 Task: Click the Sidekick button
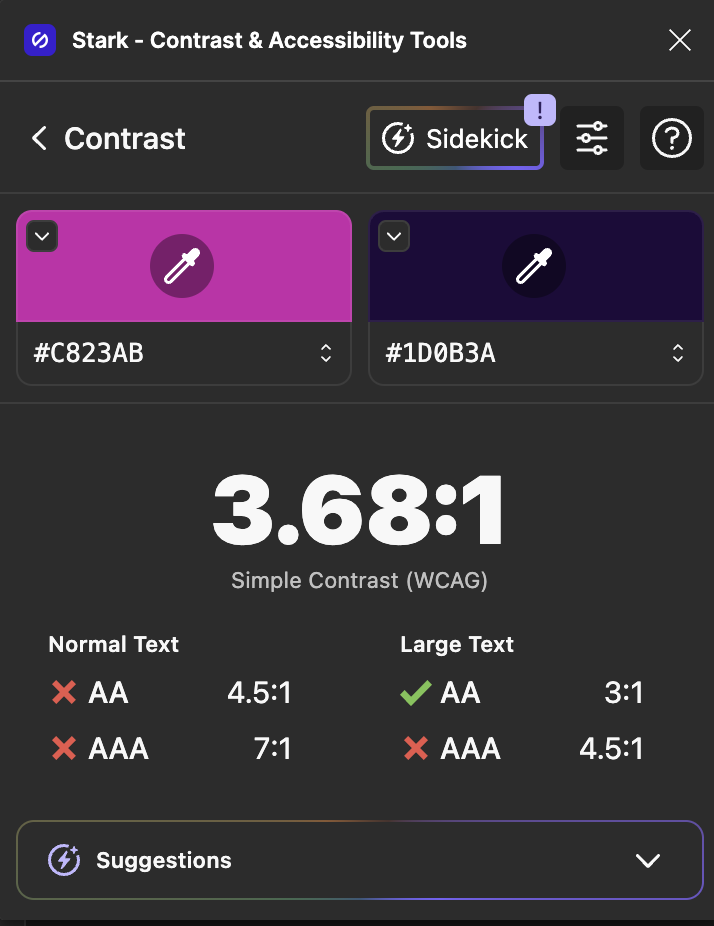click(455, 138)
